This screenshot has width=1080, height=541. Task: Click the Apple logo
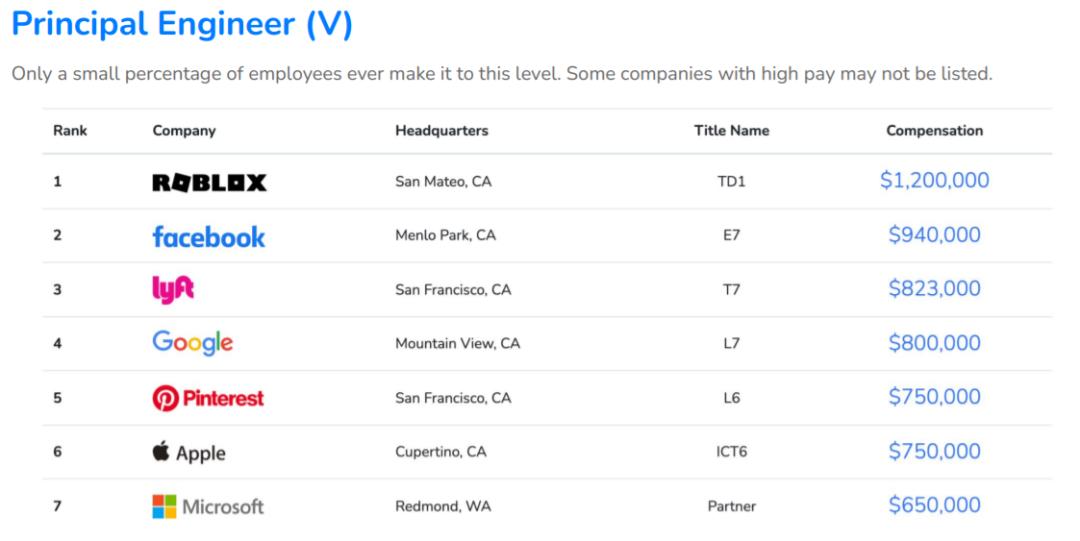click(x=189, y=452)
